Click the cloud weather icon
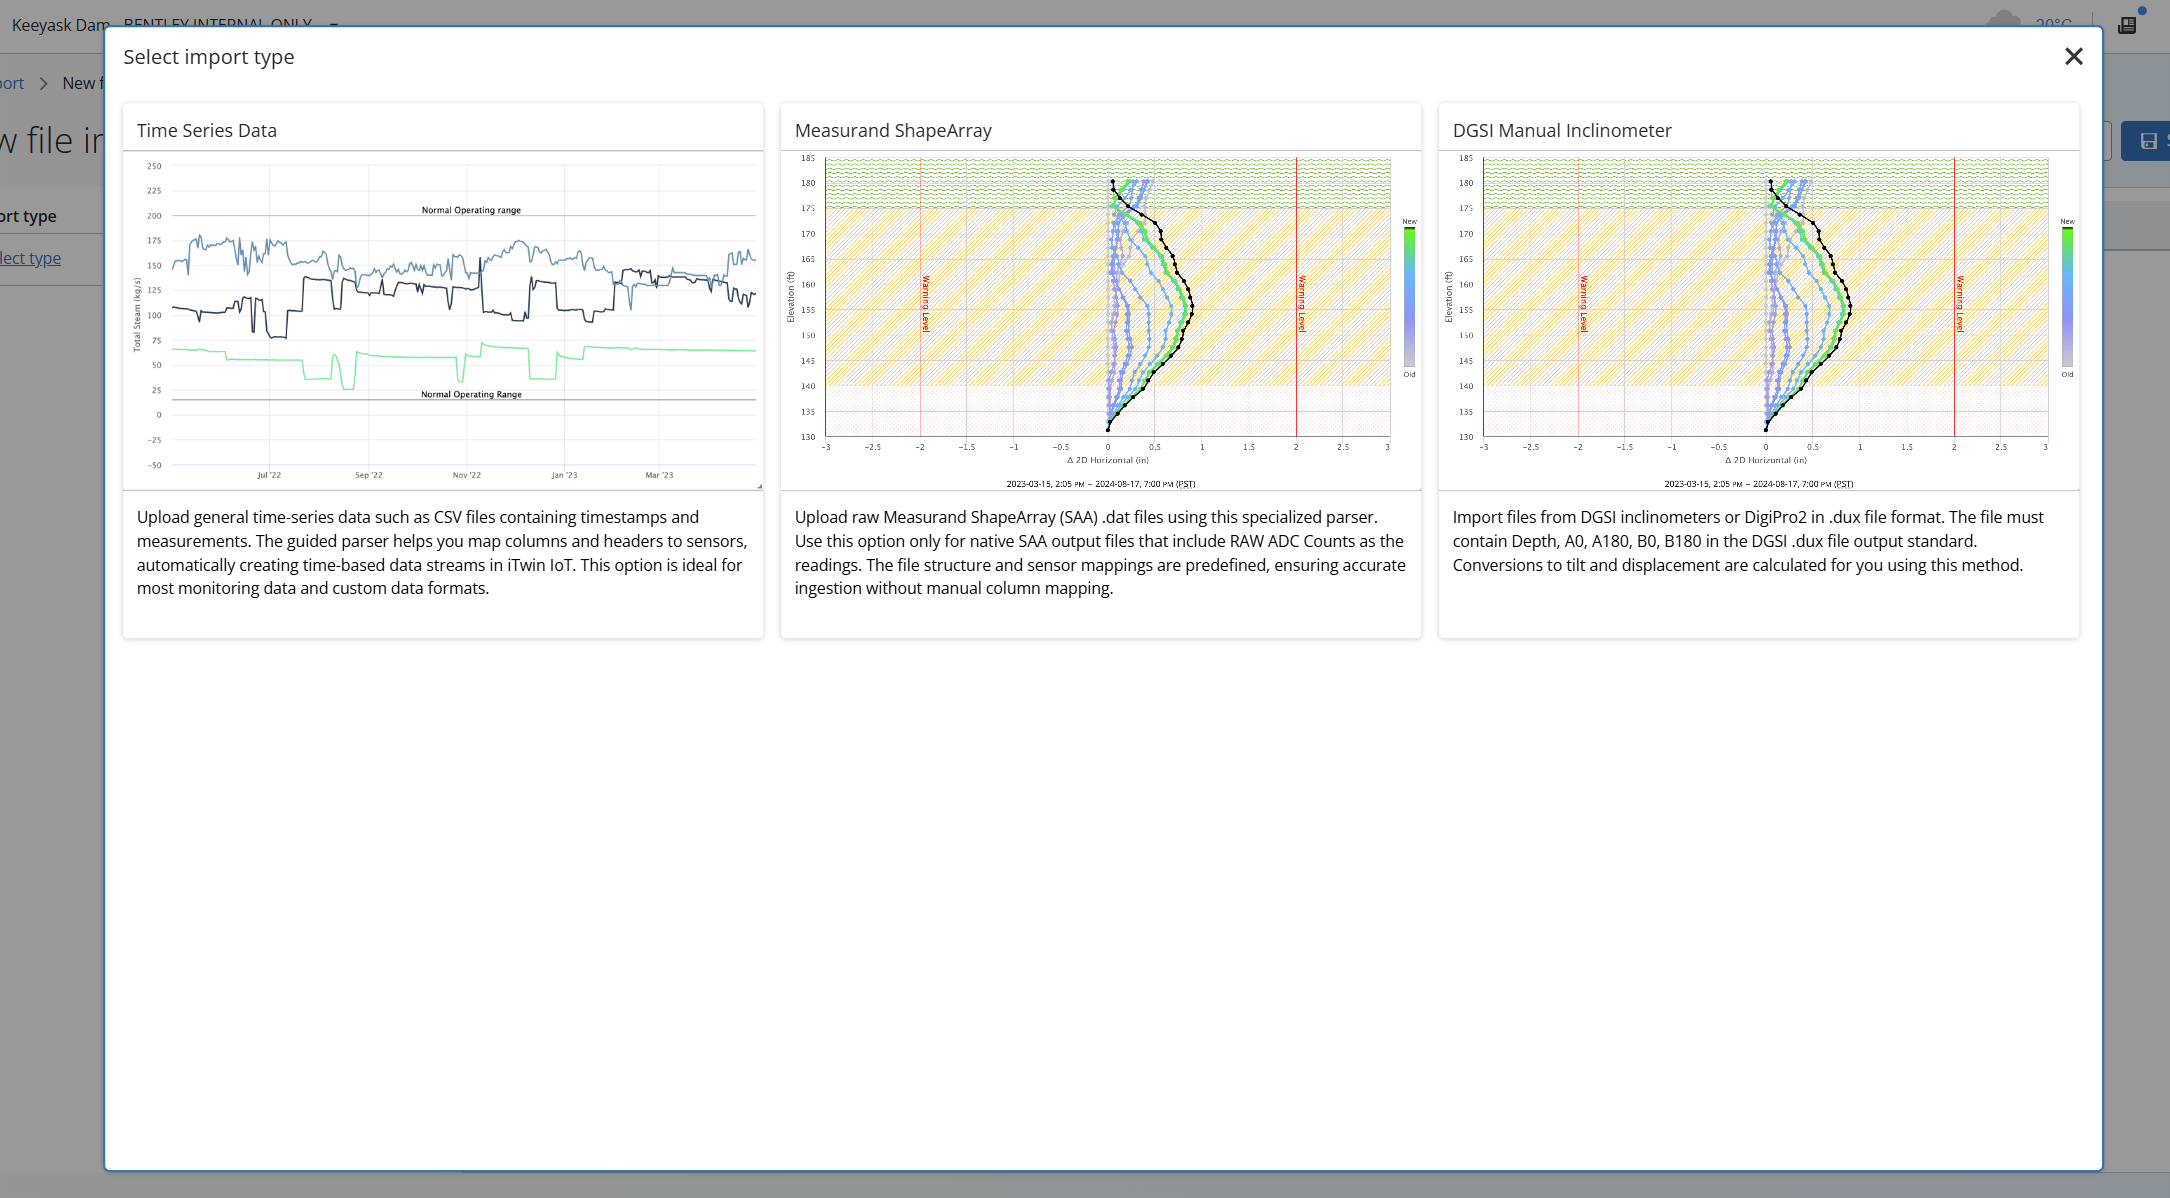 2003,20
